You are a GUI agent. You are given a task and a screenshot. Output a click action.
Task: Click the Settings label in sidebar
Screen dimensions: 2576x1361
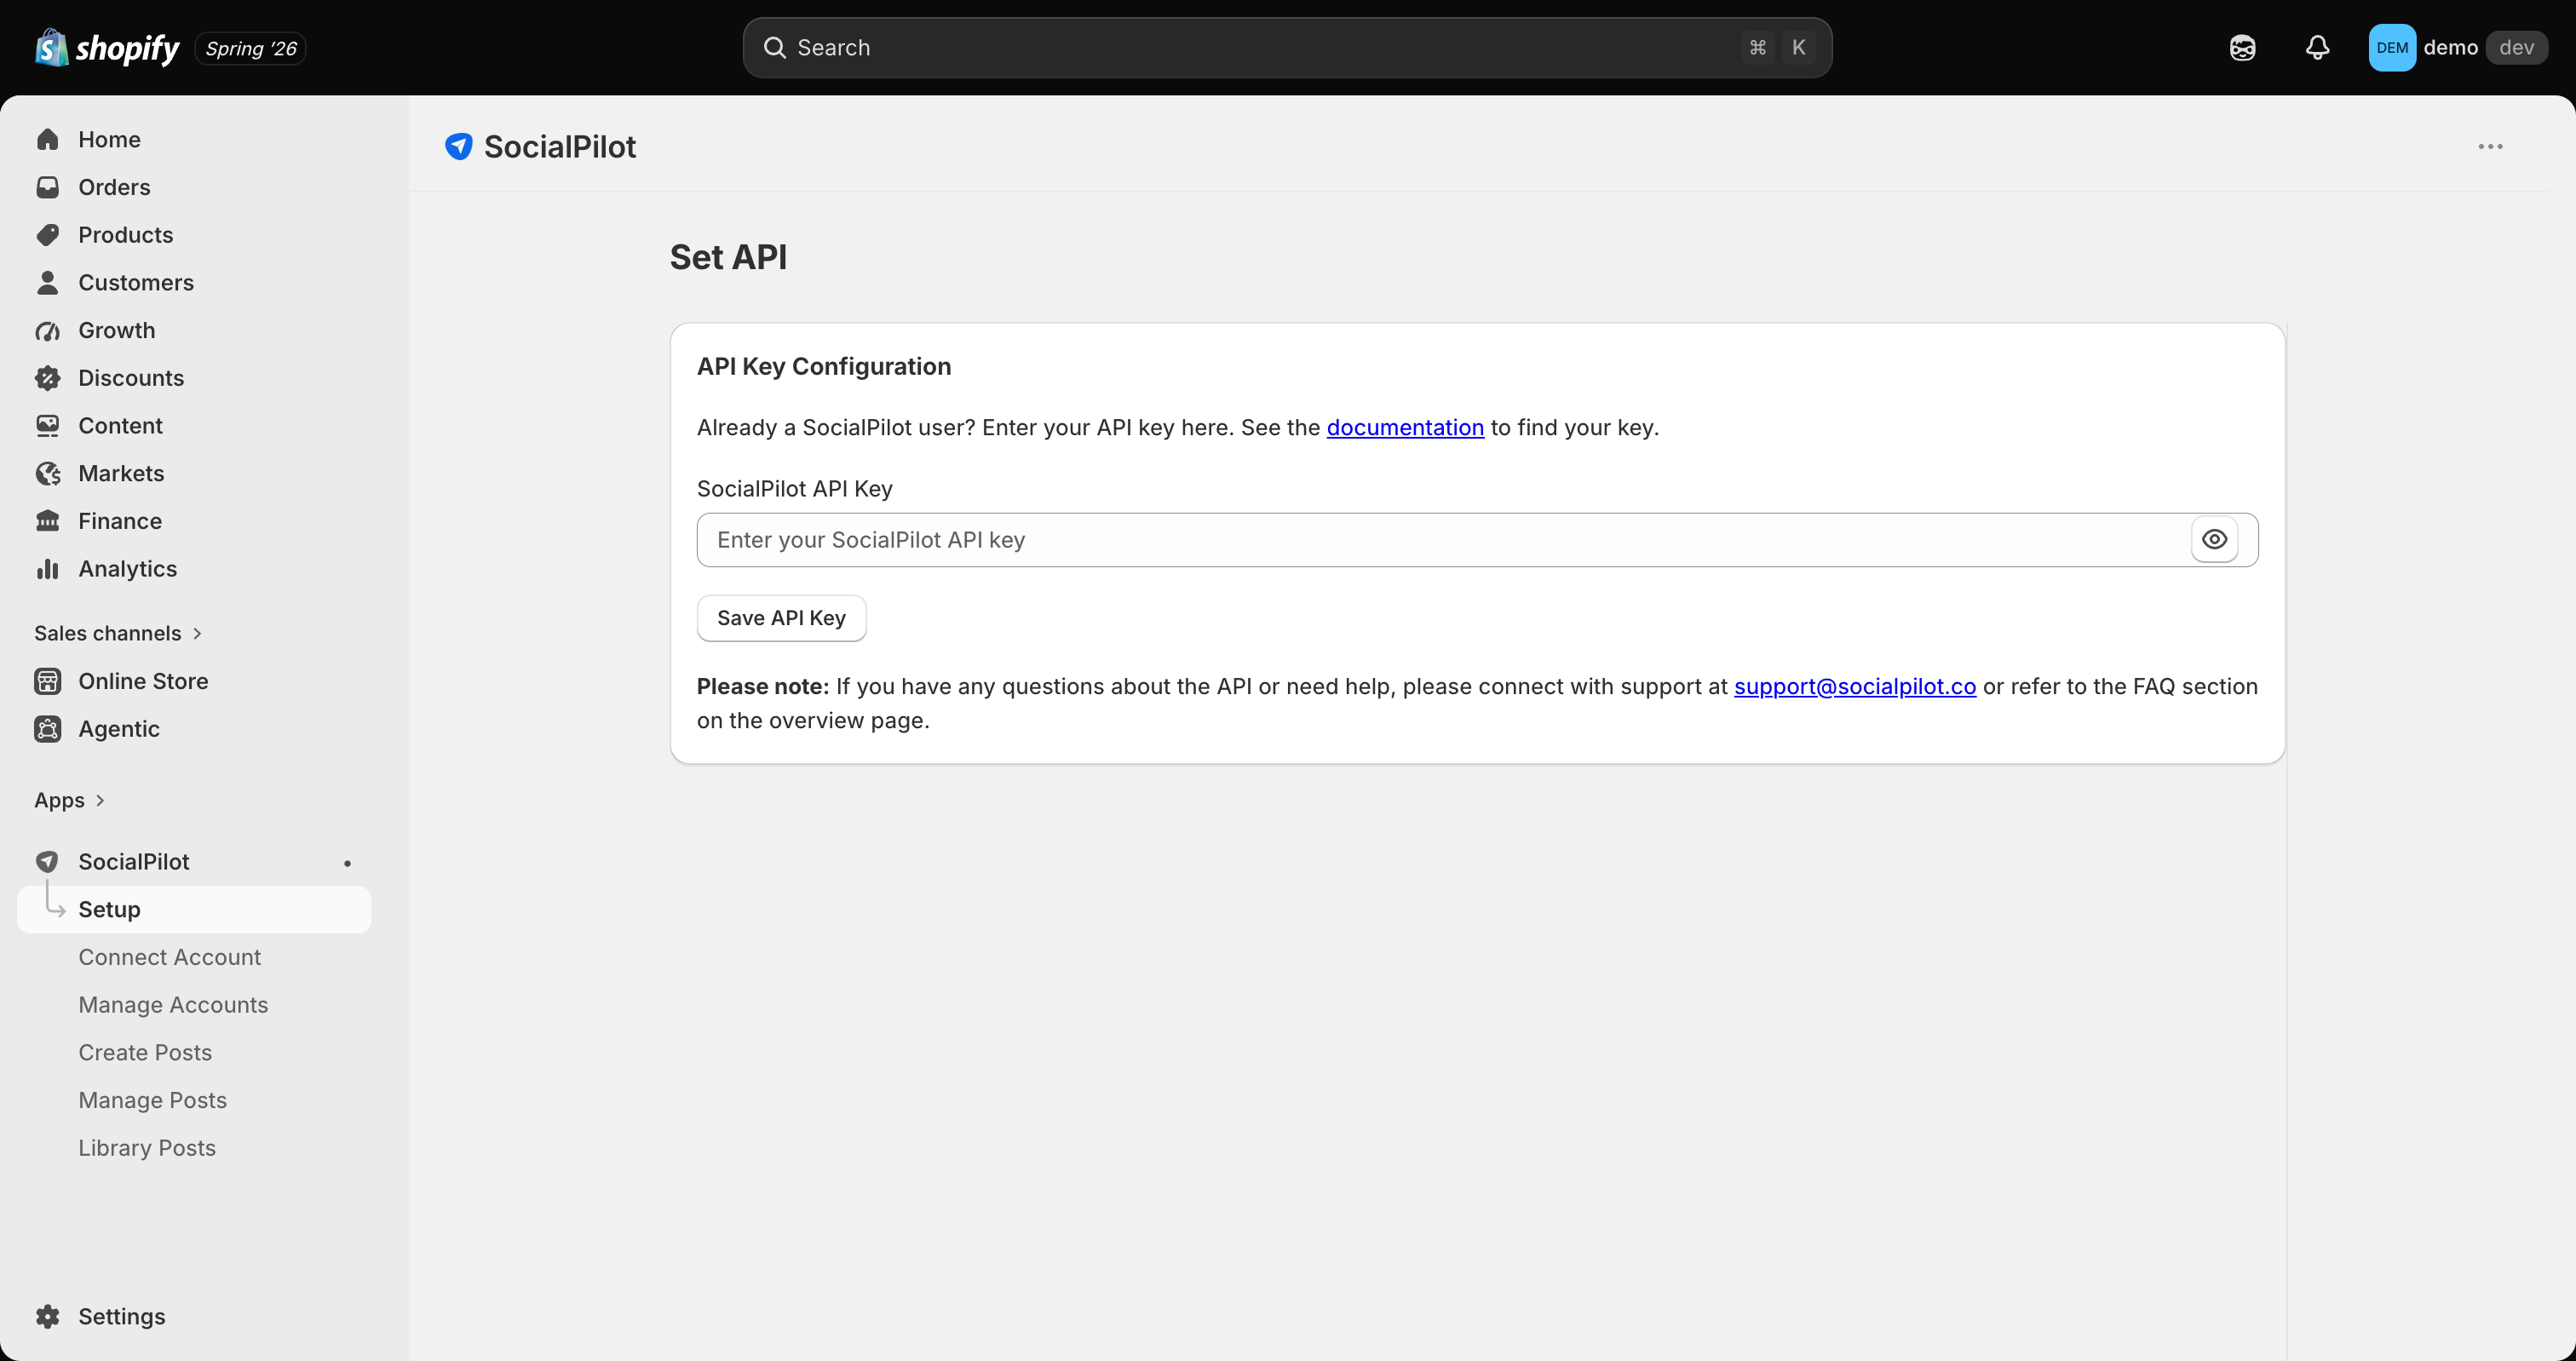click(x=122, y=1316)
